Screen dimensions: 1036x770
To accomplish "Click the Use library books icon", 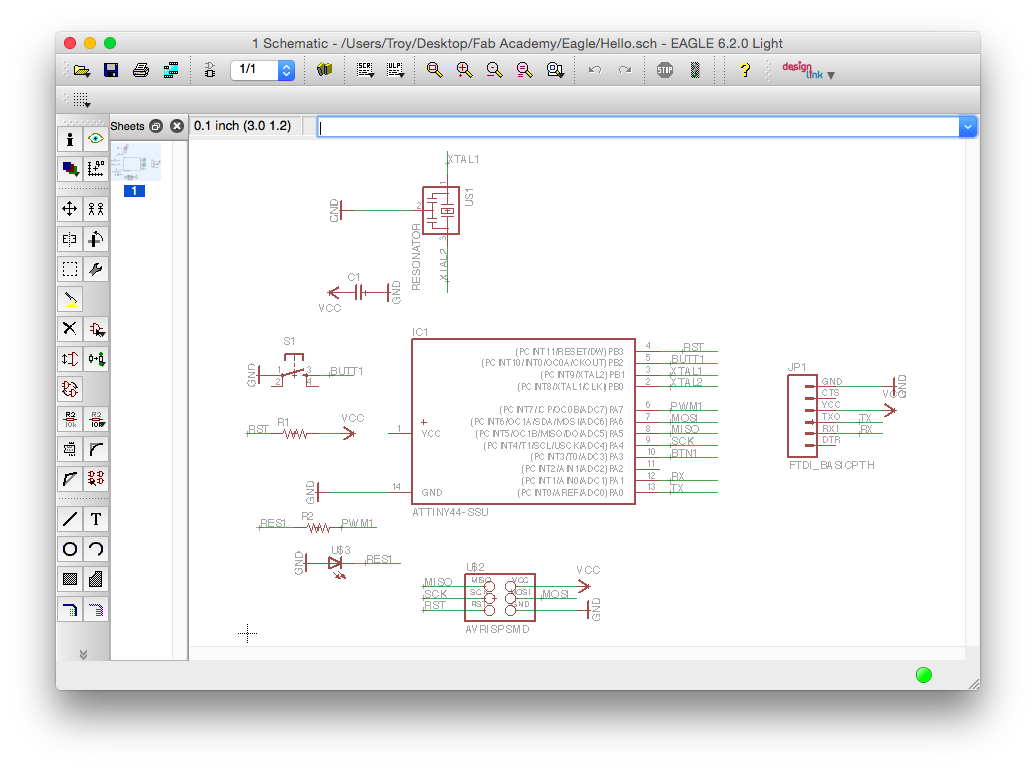I will click(324, 70).
